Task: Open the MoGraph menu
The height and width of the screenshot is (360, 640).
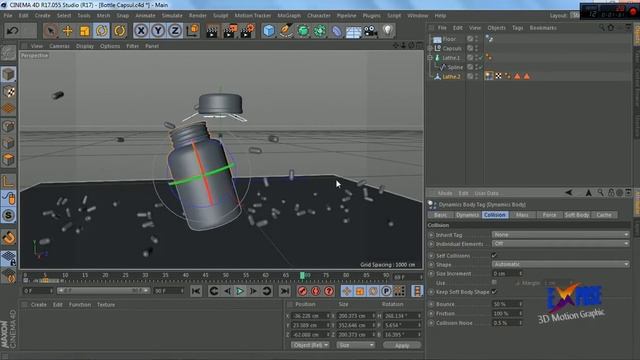Action: click(x=289, y=16)
